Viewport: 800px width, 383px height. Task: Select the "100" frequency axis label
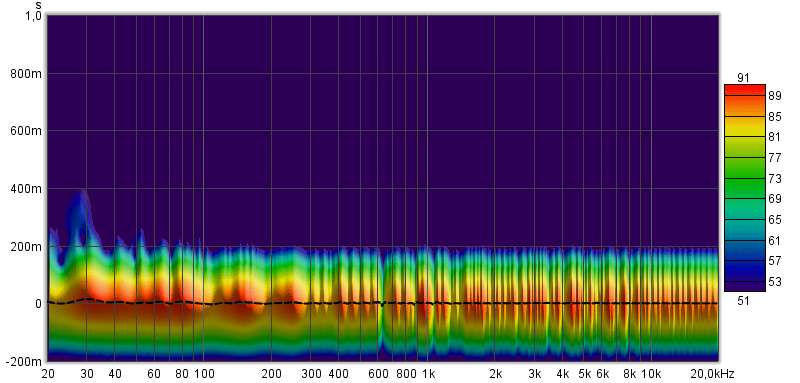[204, 373]
